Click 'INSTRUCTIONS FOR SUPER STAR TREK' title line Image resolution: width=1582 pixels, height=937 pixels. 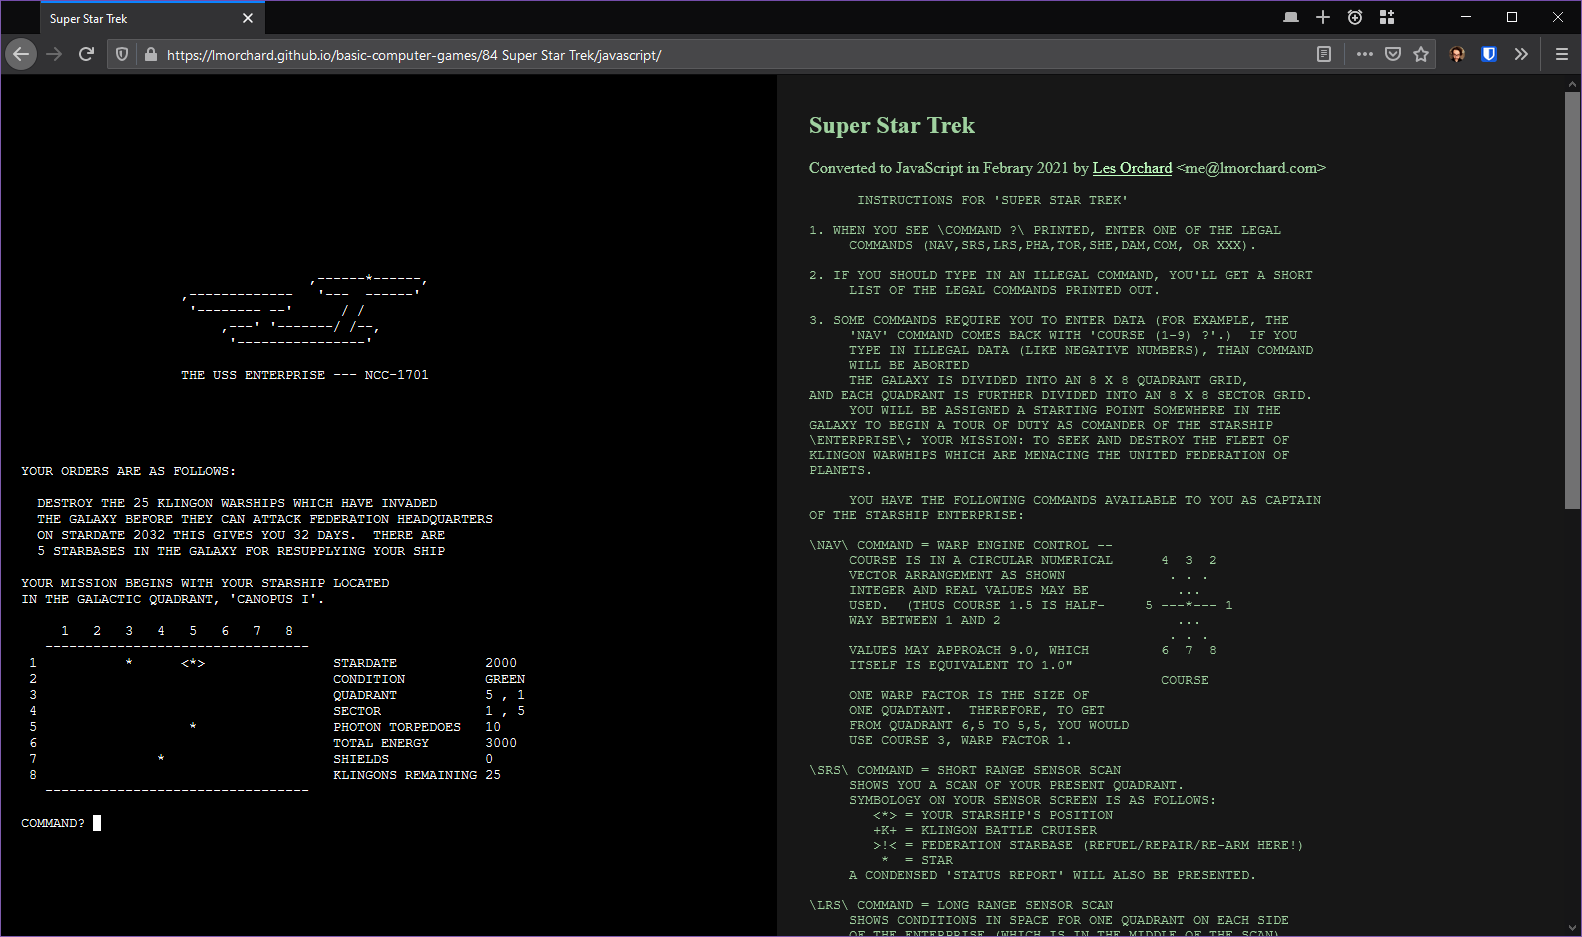(992, 200)
